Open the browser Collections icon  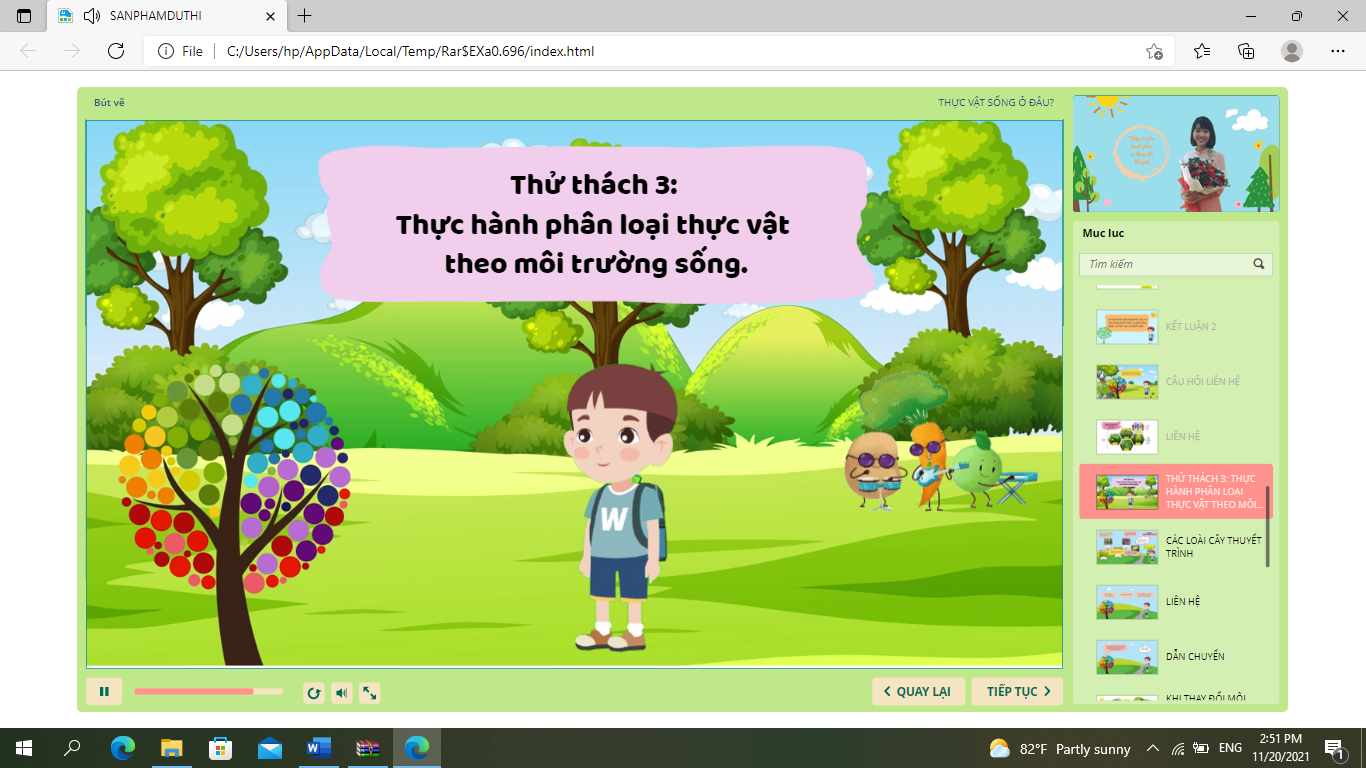[1246, 51]
